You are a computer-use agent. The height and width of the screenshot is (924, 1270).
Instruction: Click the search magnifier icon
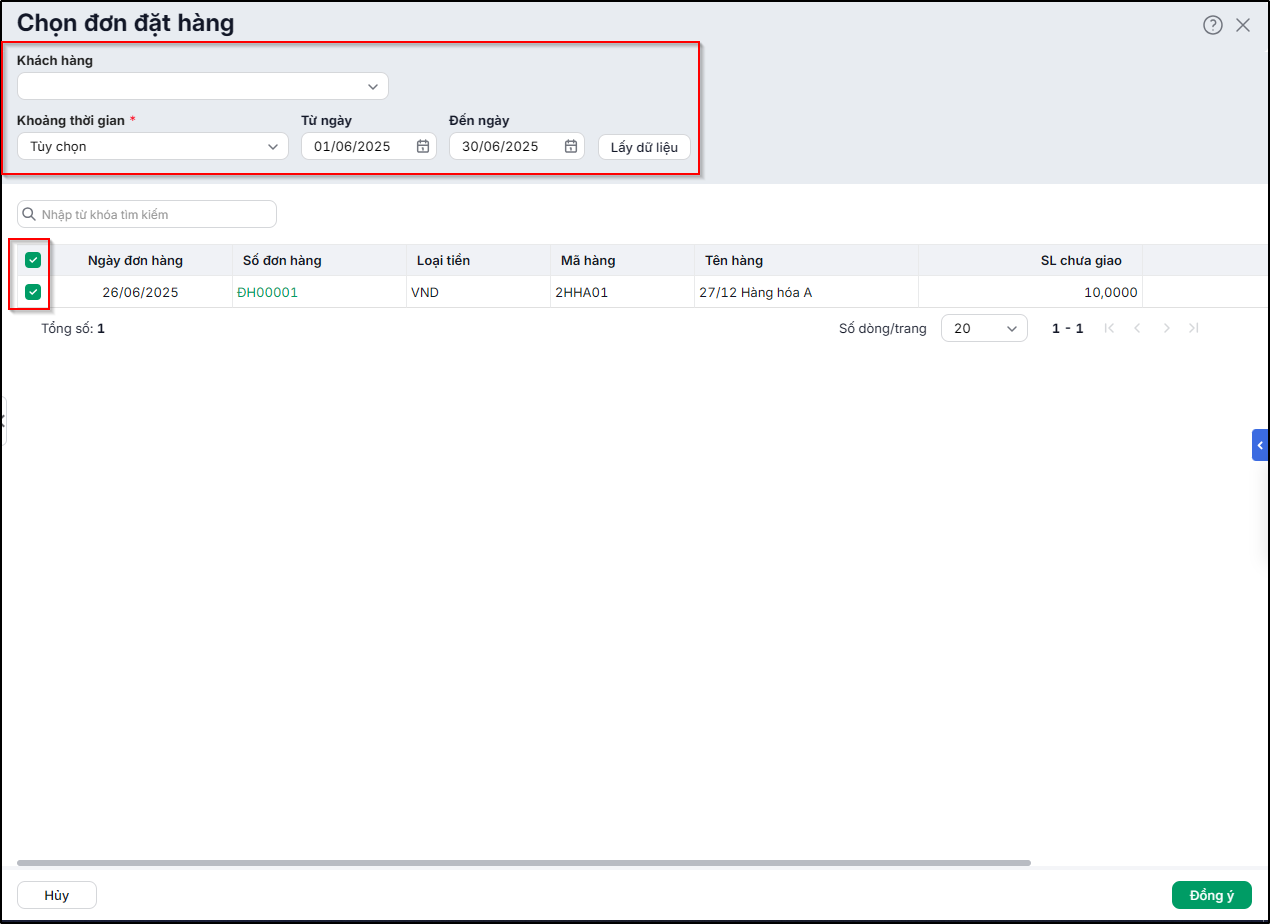coord(29,214)
